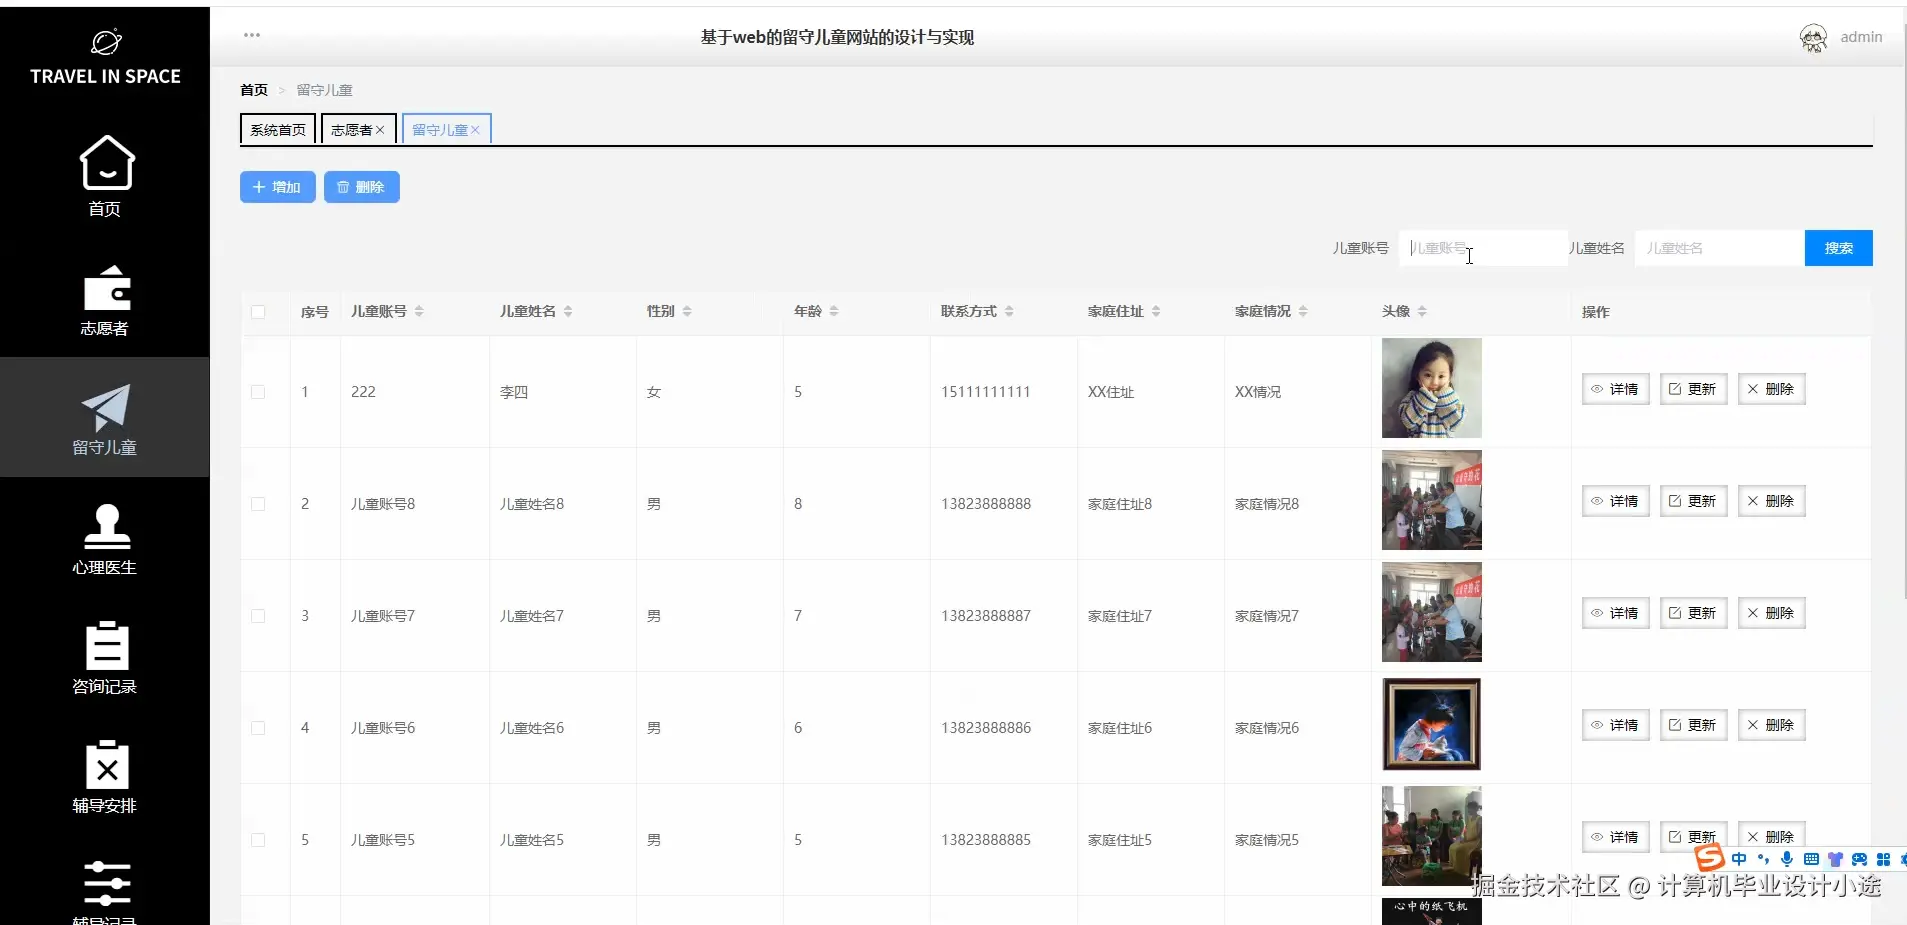Click the phone number 15111111111
Screen dimensions: 1907x925
coord(985,392)
